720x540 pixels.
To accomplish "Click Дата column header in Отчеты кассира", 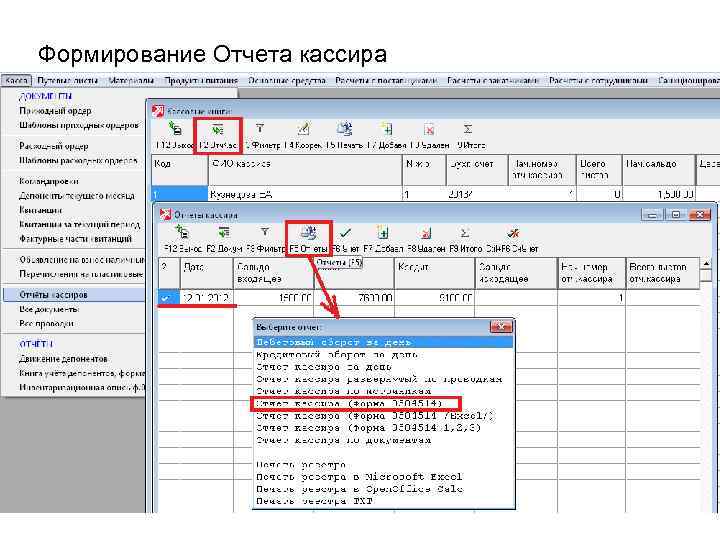I will click(x=206, y=273).
